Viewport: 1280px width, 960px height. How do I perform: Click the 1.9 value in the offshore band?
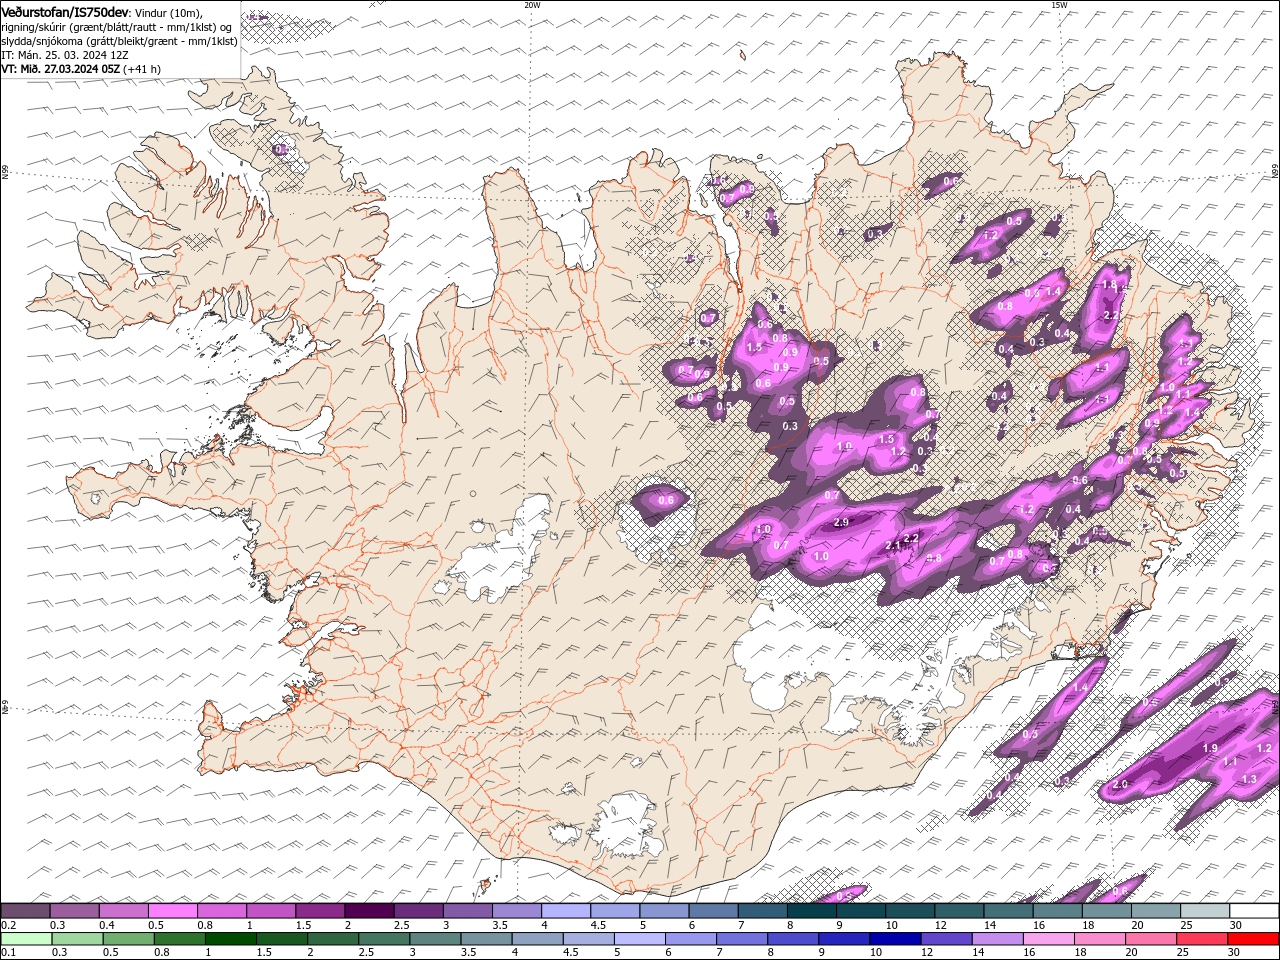point(1210,748)
